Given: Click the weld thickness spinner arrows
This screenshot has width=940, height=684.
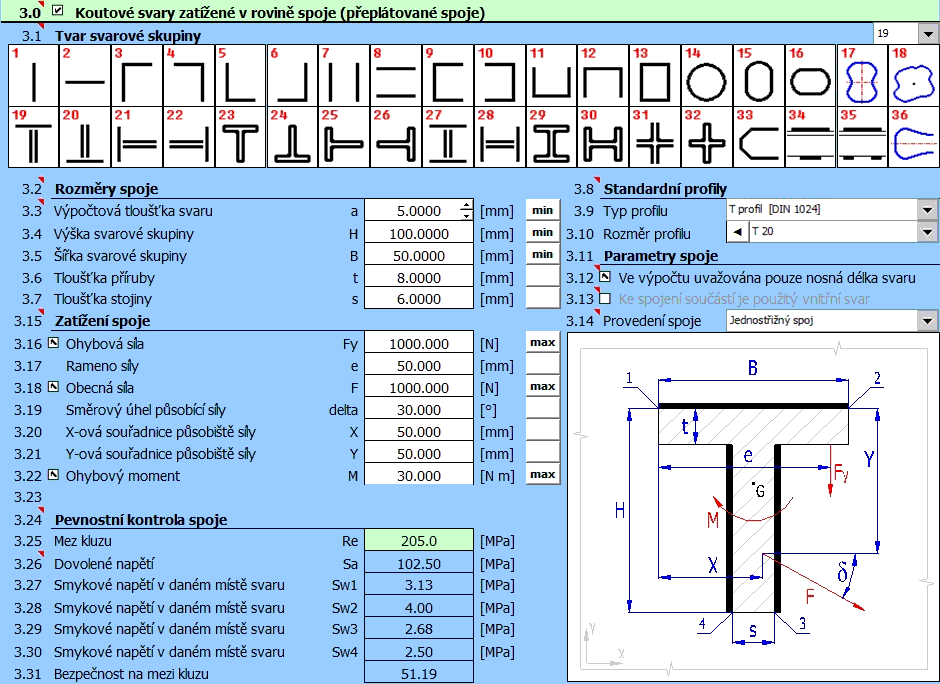Looking at the screenshot, I should coord(465,210).
